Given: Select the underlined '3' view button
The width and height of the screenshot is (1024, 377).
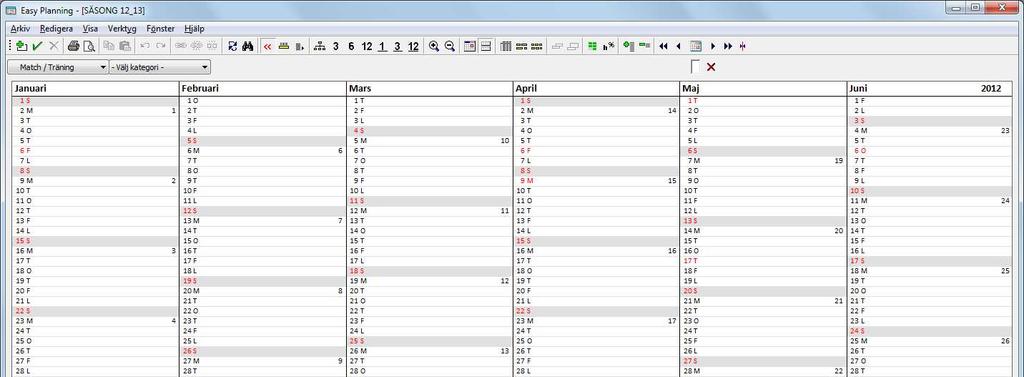Looking at the screenshot, I should point(398,46).
